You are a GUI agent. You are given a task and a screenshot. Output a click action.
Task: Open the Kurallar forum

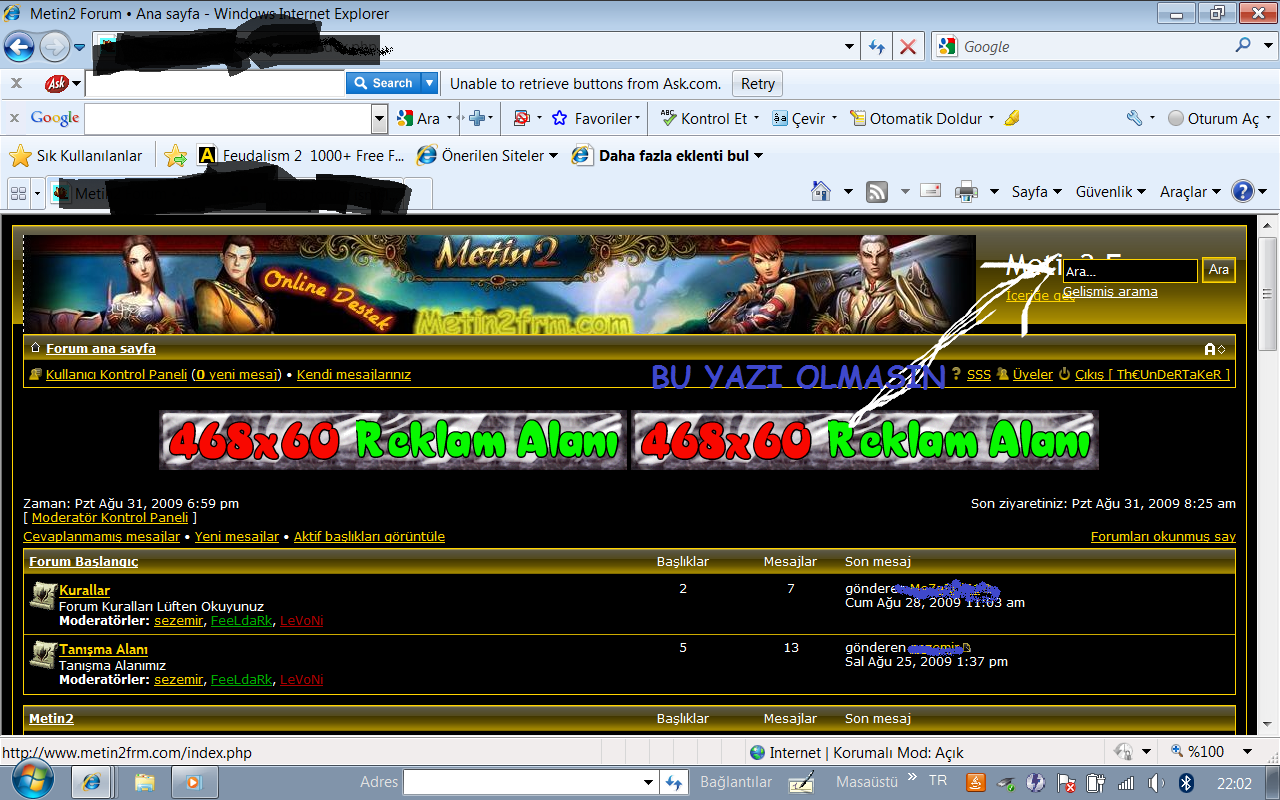pyautogui.click(x=85, y=591)
